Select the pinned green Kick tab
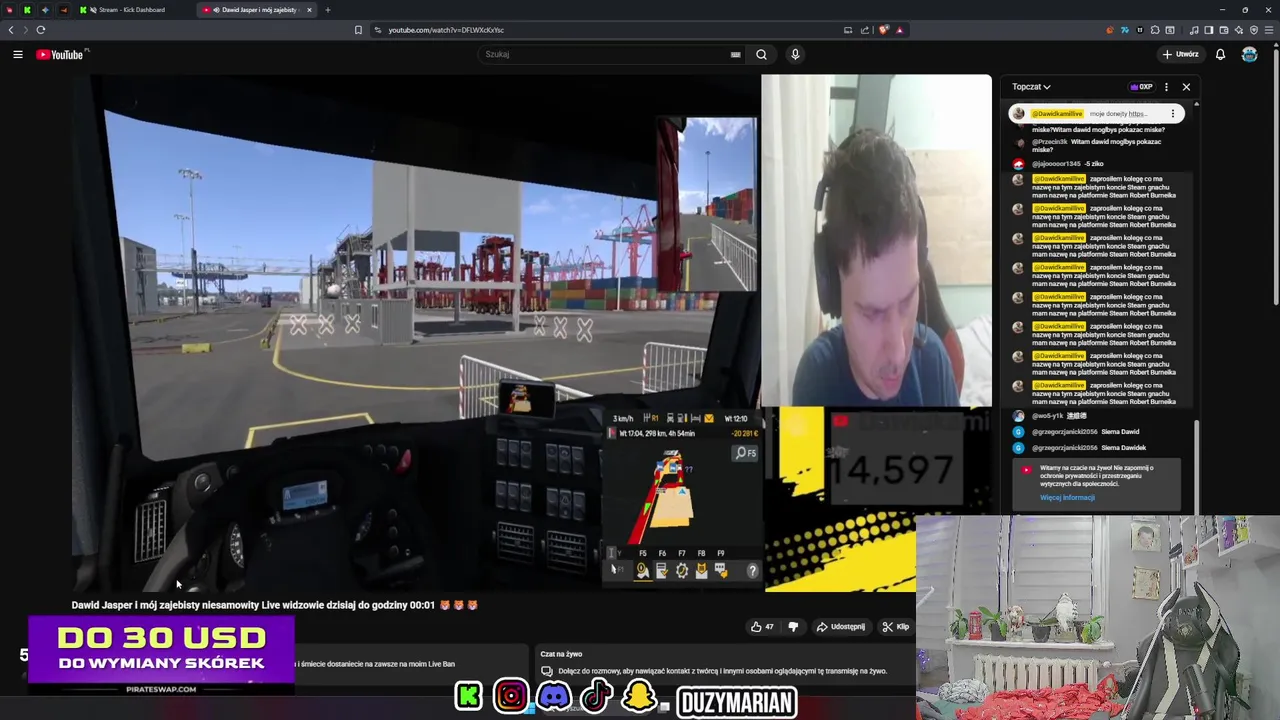 [27, 10]
